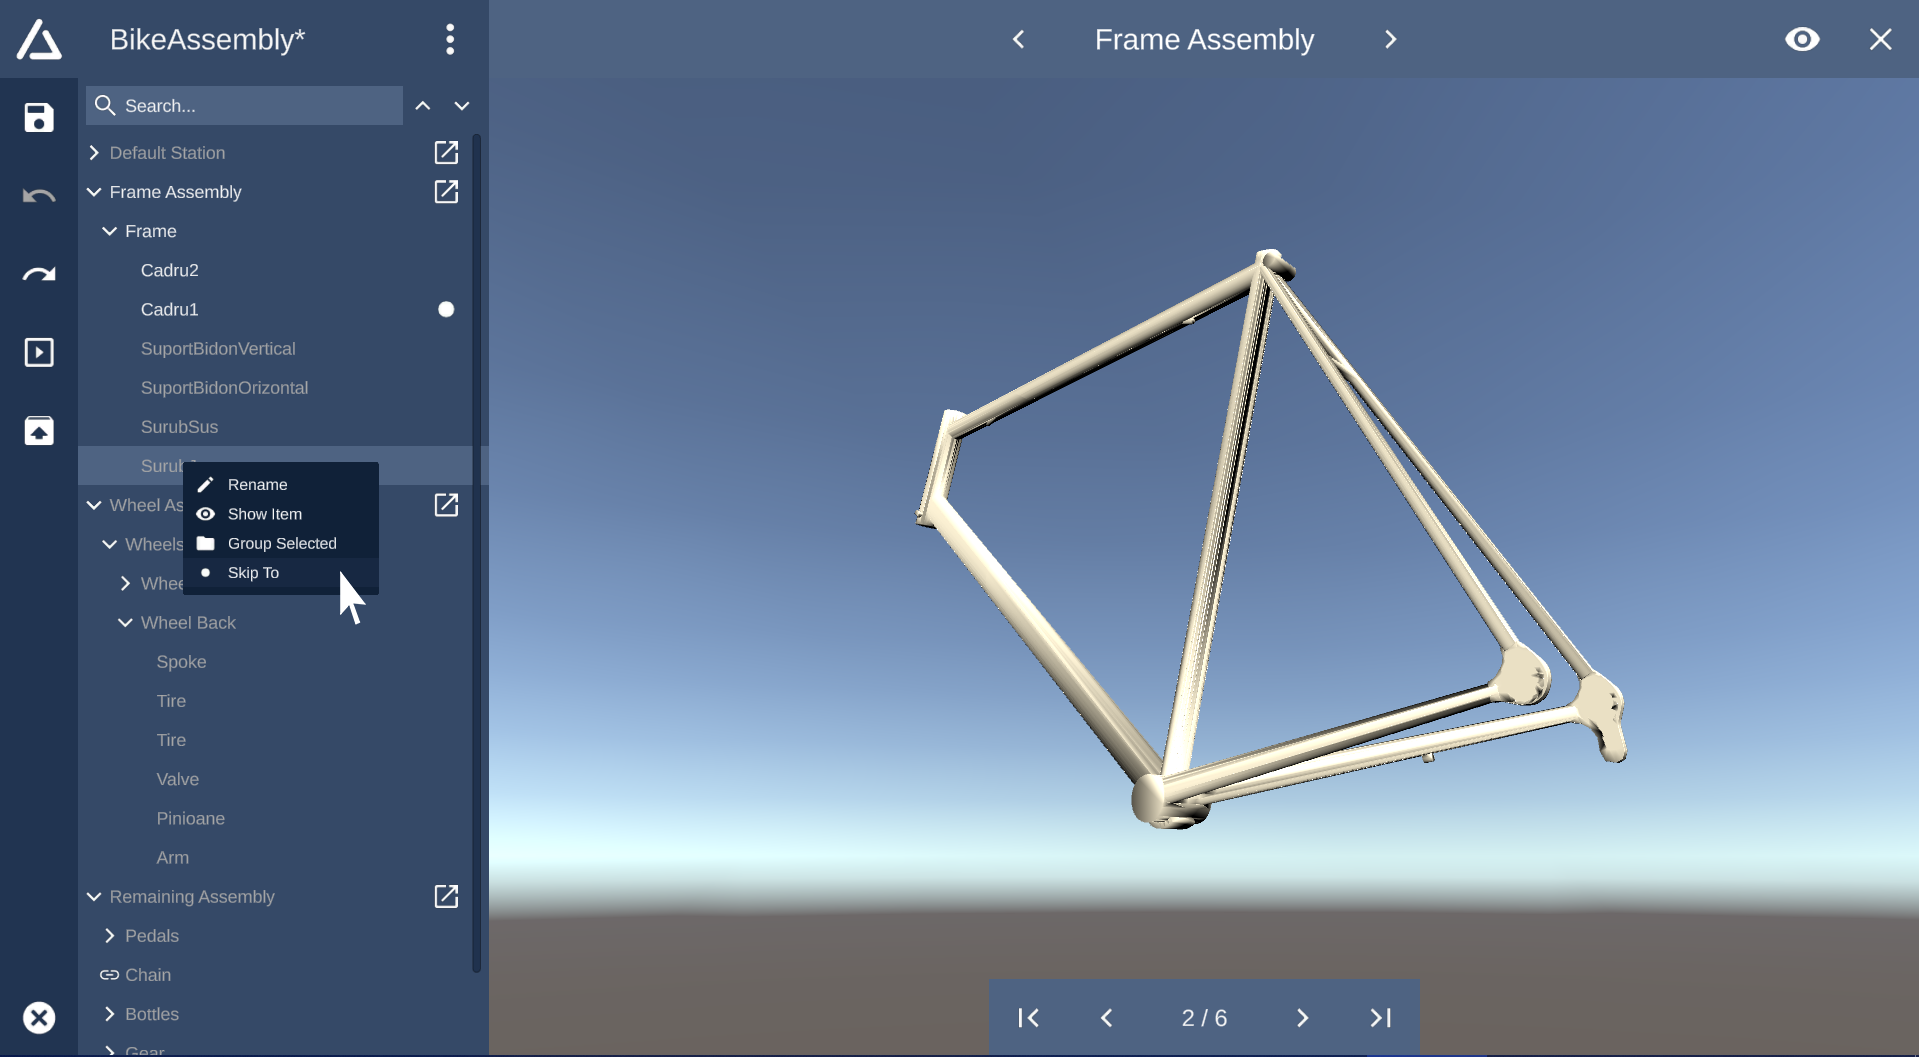1919x1057 pixels.
Task: Choose Rename in the context menu
Action: click(x=280, y=485)
